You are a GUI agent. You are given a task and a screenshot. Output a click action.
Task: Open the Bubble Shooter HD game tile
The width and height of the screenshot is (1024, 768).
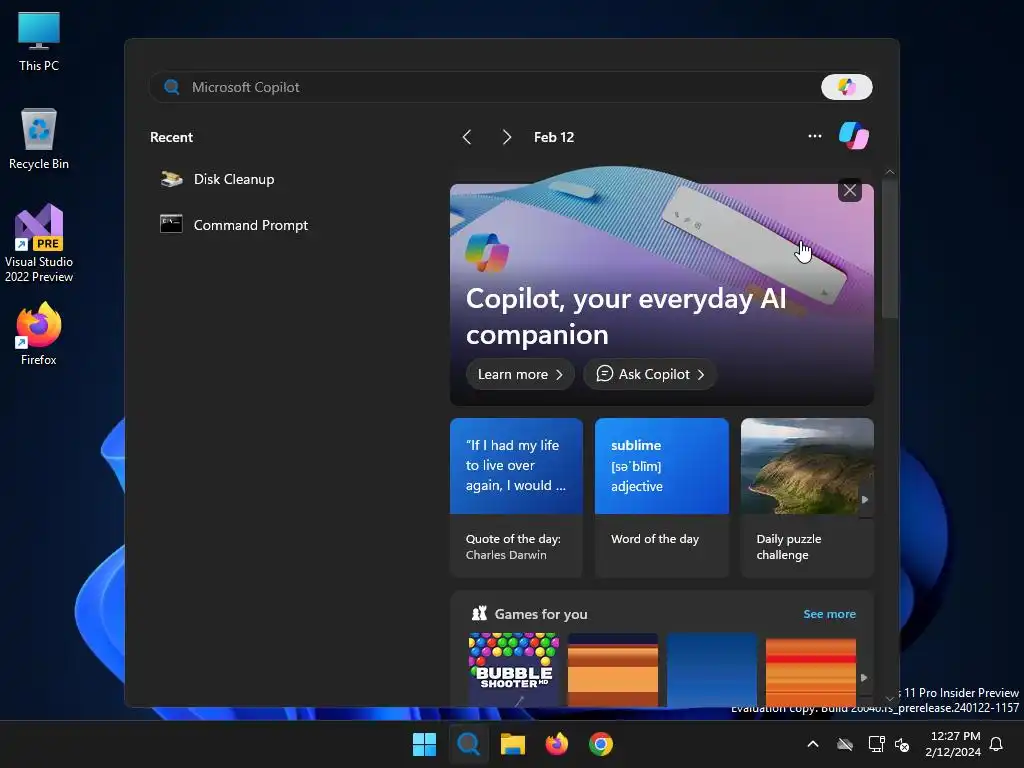514,669
